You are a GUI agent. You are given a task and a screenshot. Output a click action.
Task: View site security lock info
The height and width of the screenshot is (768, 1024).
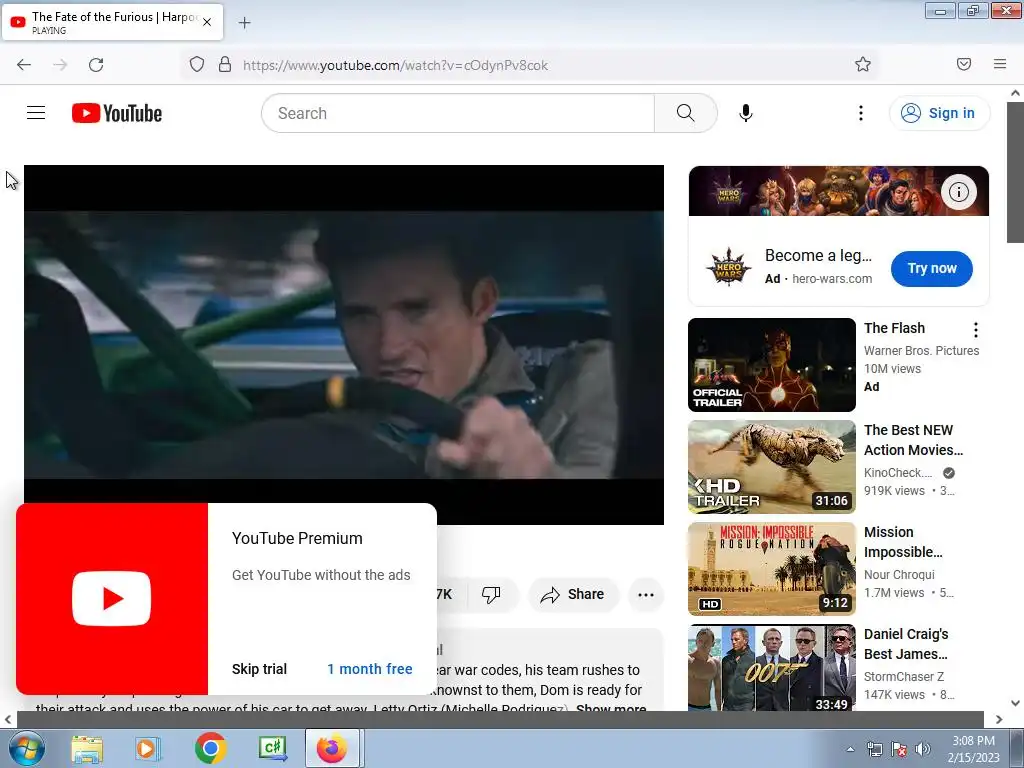point(225,64)
